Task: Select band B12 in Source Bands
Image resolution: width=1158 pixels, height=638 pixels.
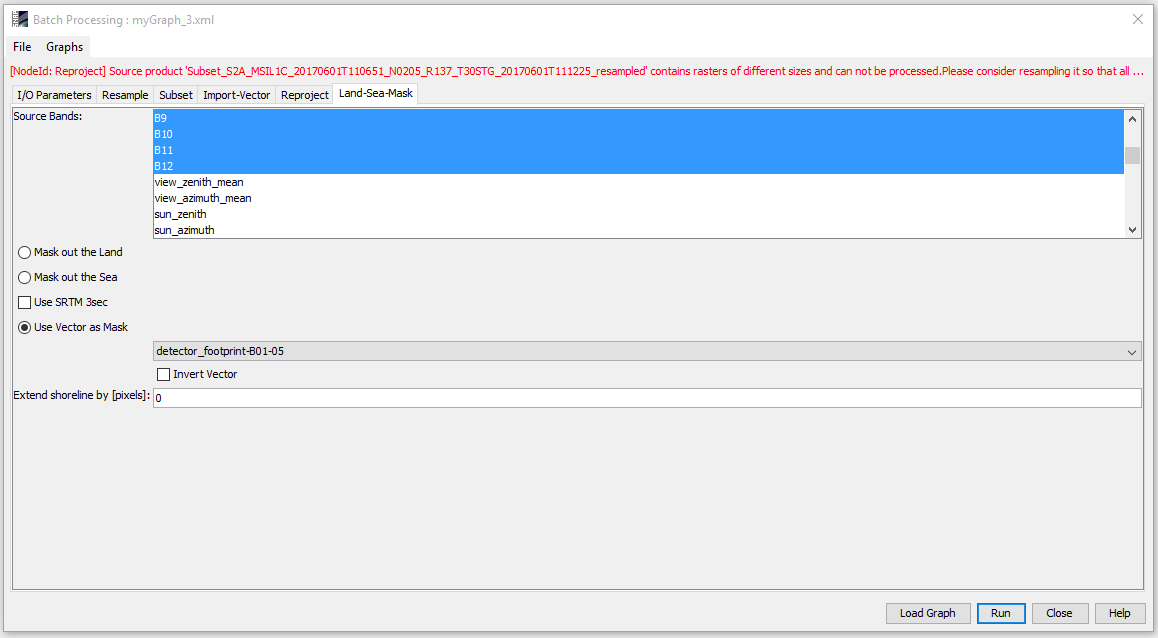Action: pyautogui.click(x=638, y=166)
